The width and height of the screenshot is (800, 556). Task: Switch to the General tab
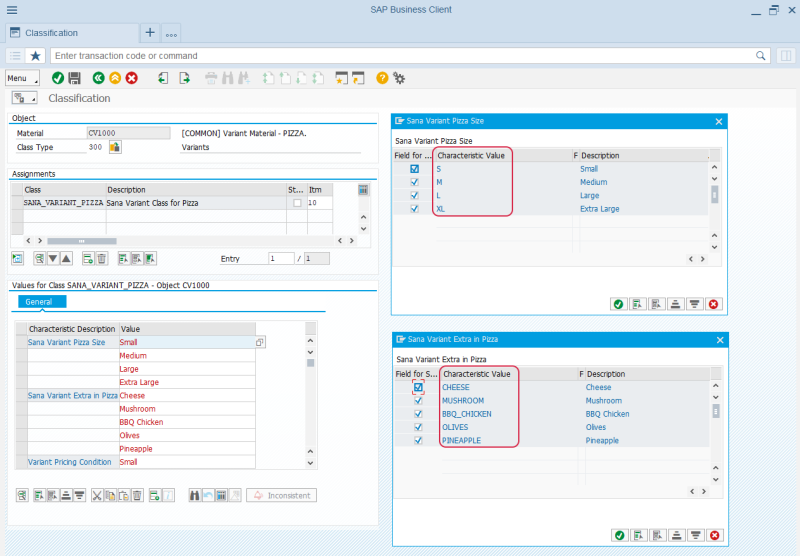pyautogui.click(x=42, y=302)
